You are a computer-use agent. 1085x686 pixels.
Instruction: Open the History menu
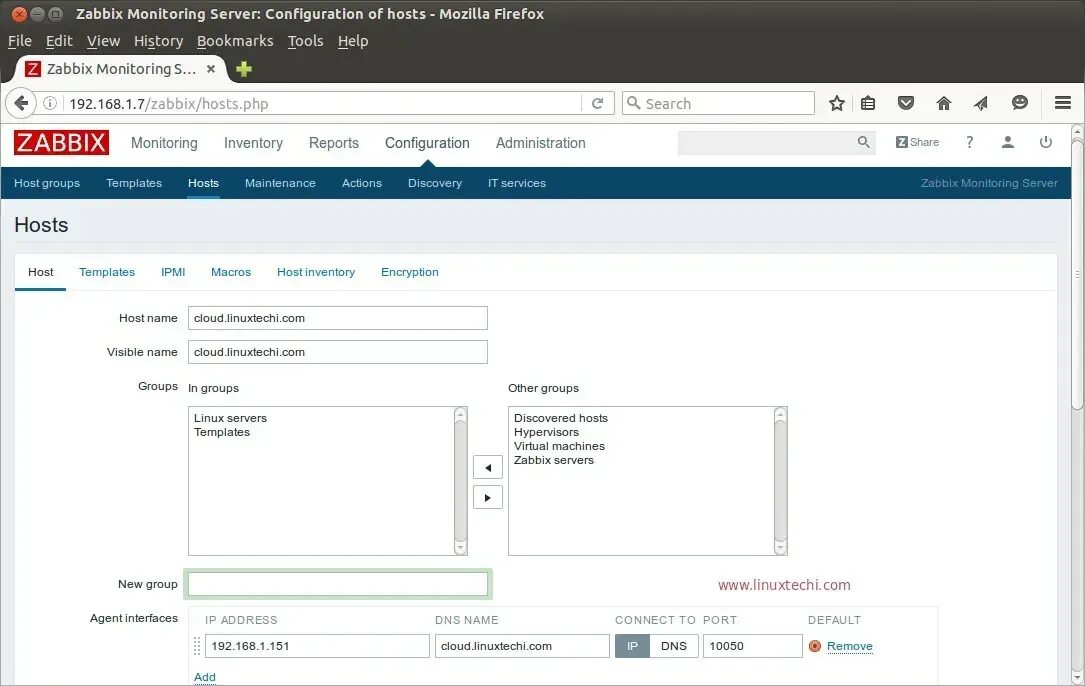tap(158, 41)
